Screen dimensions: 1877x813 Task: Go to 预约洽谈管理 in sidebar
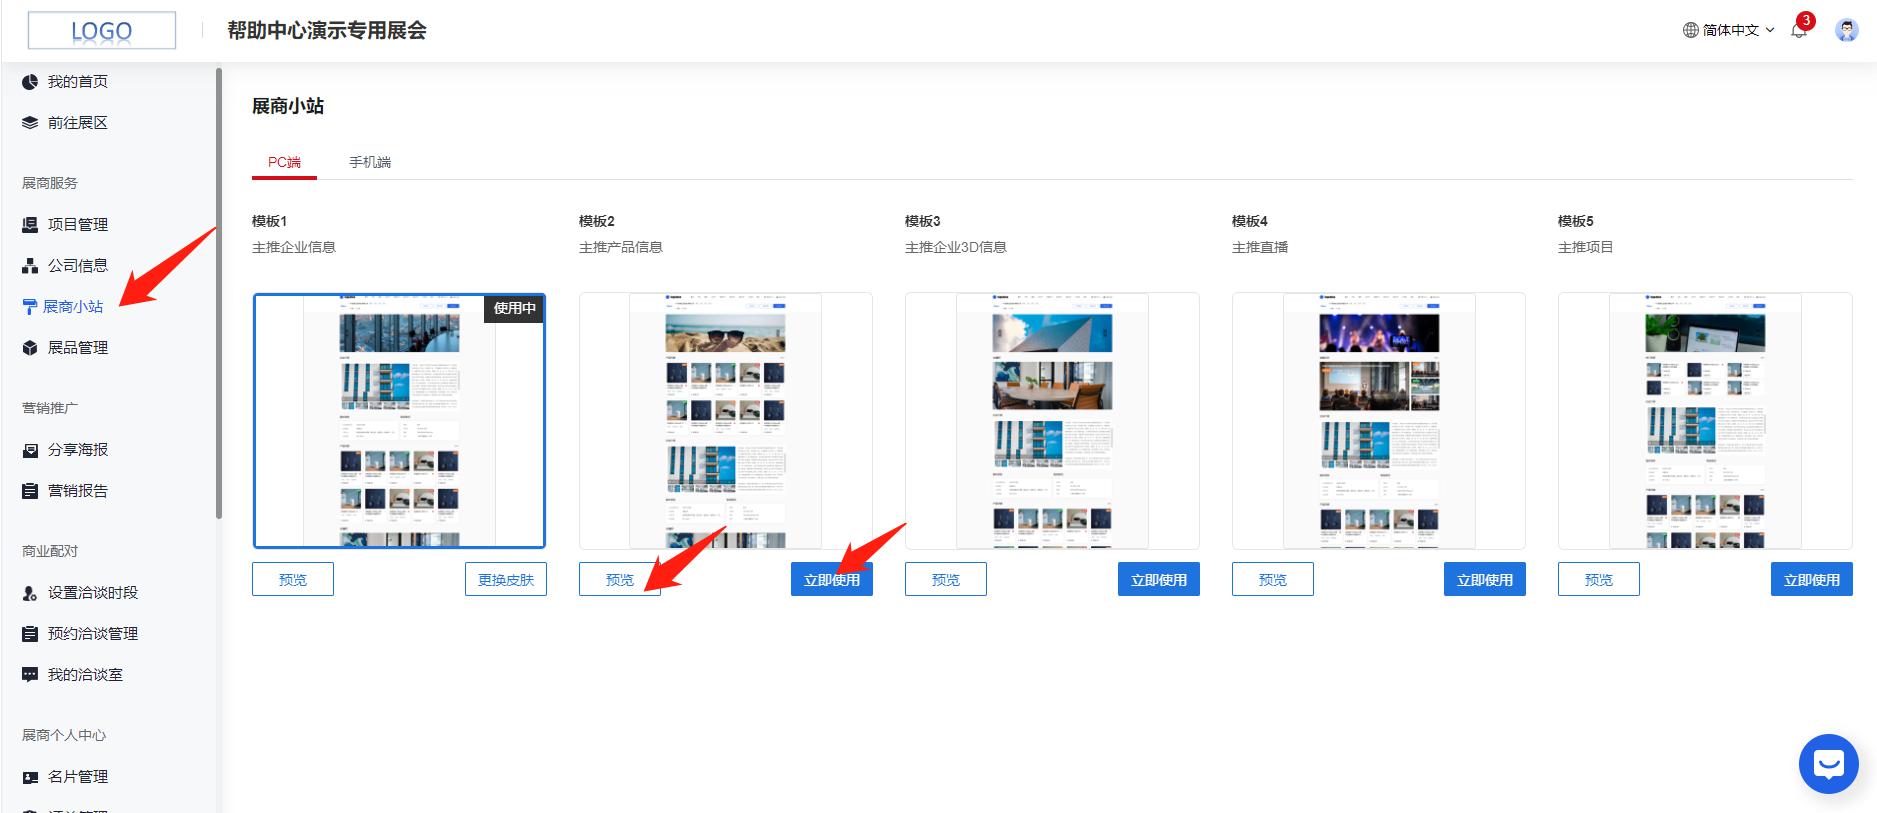click(92, 634)
